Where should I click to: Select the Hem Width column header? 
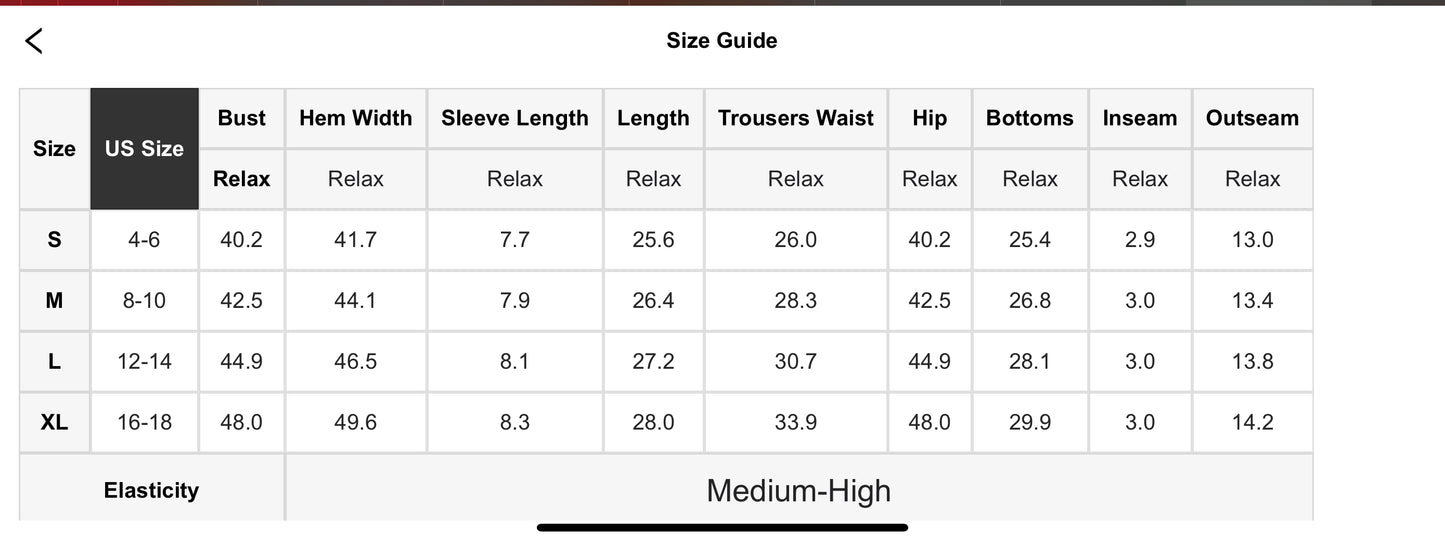pyautogui.click(x=355, y=118)
